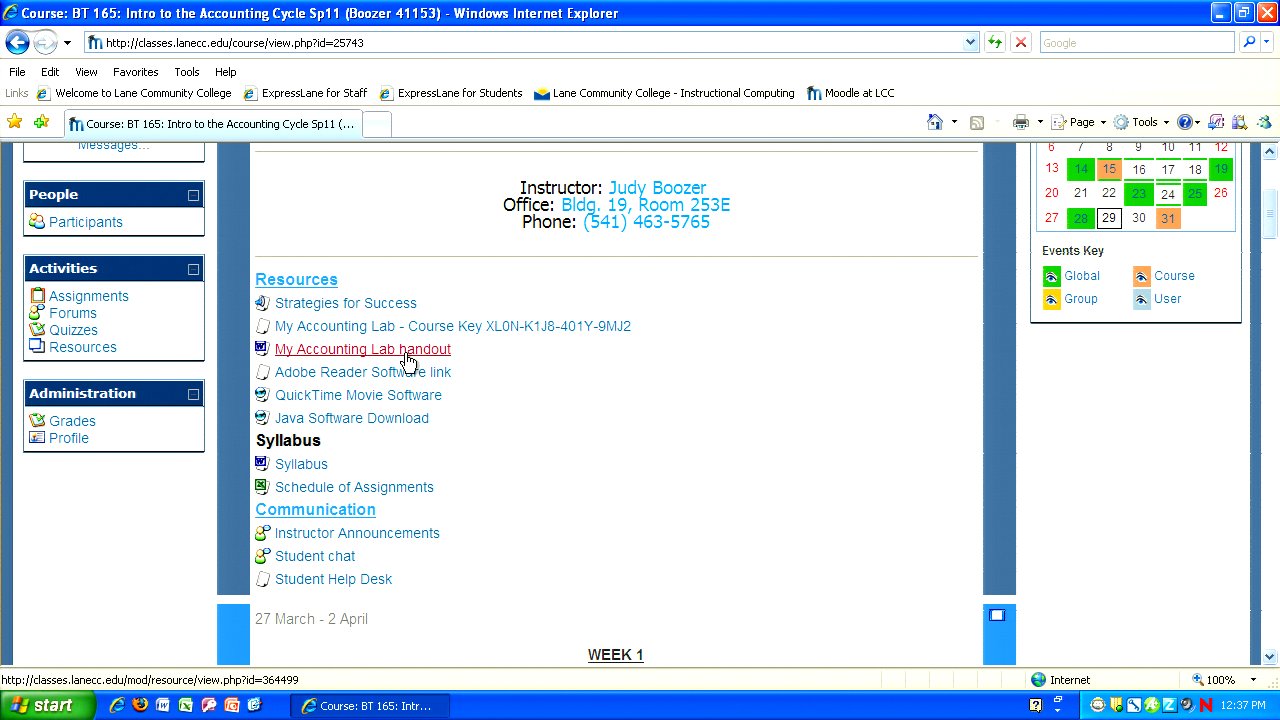1280x720 pixels.
Task: Open the Student Help Desk link
Action: click(x=333, y=579)
